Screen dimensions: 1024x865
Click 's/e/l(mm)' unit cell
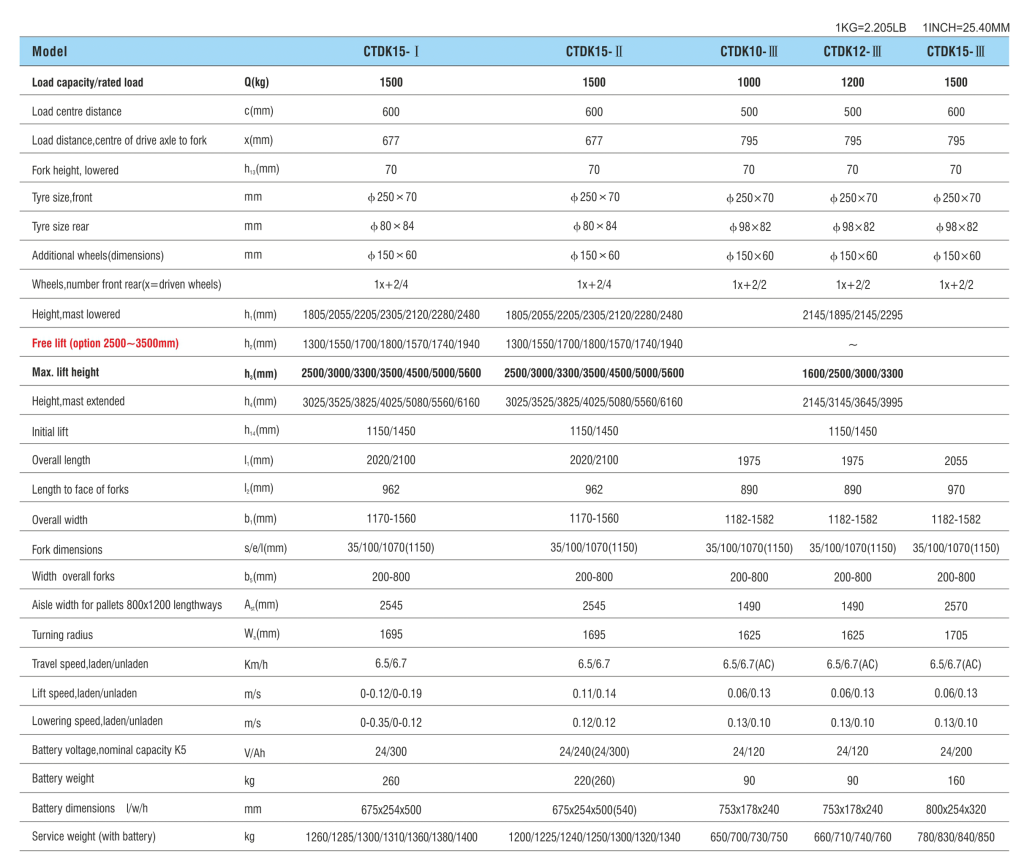266,548
